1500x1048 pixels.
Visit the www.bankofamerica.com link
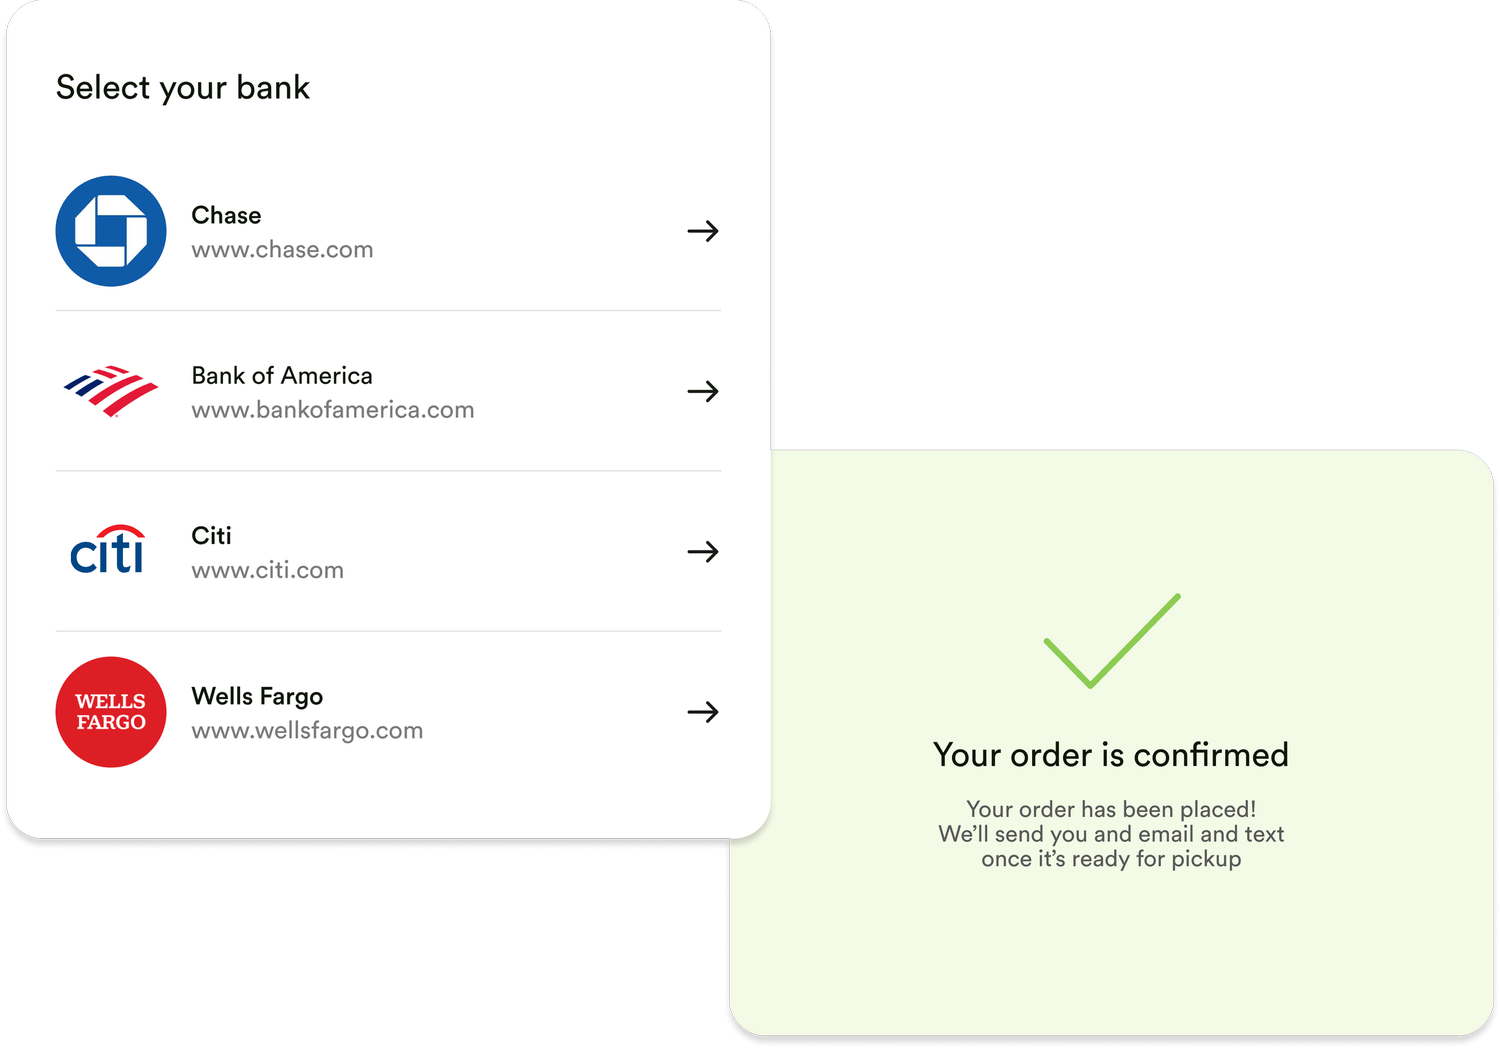333,410
